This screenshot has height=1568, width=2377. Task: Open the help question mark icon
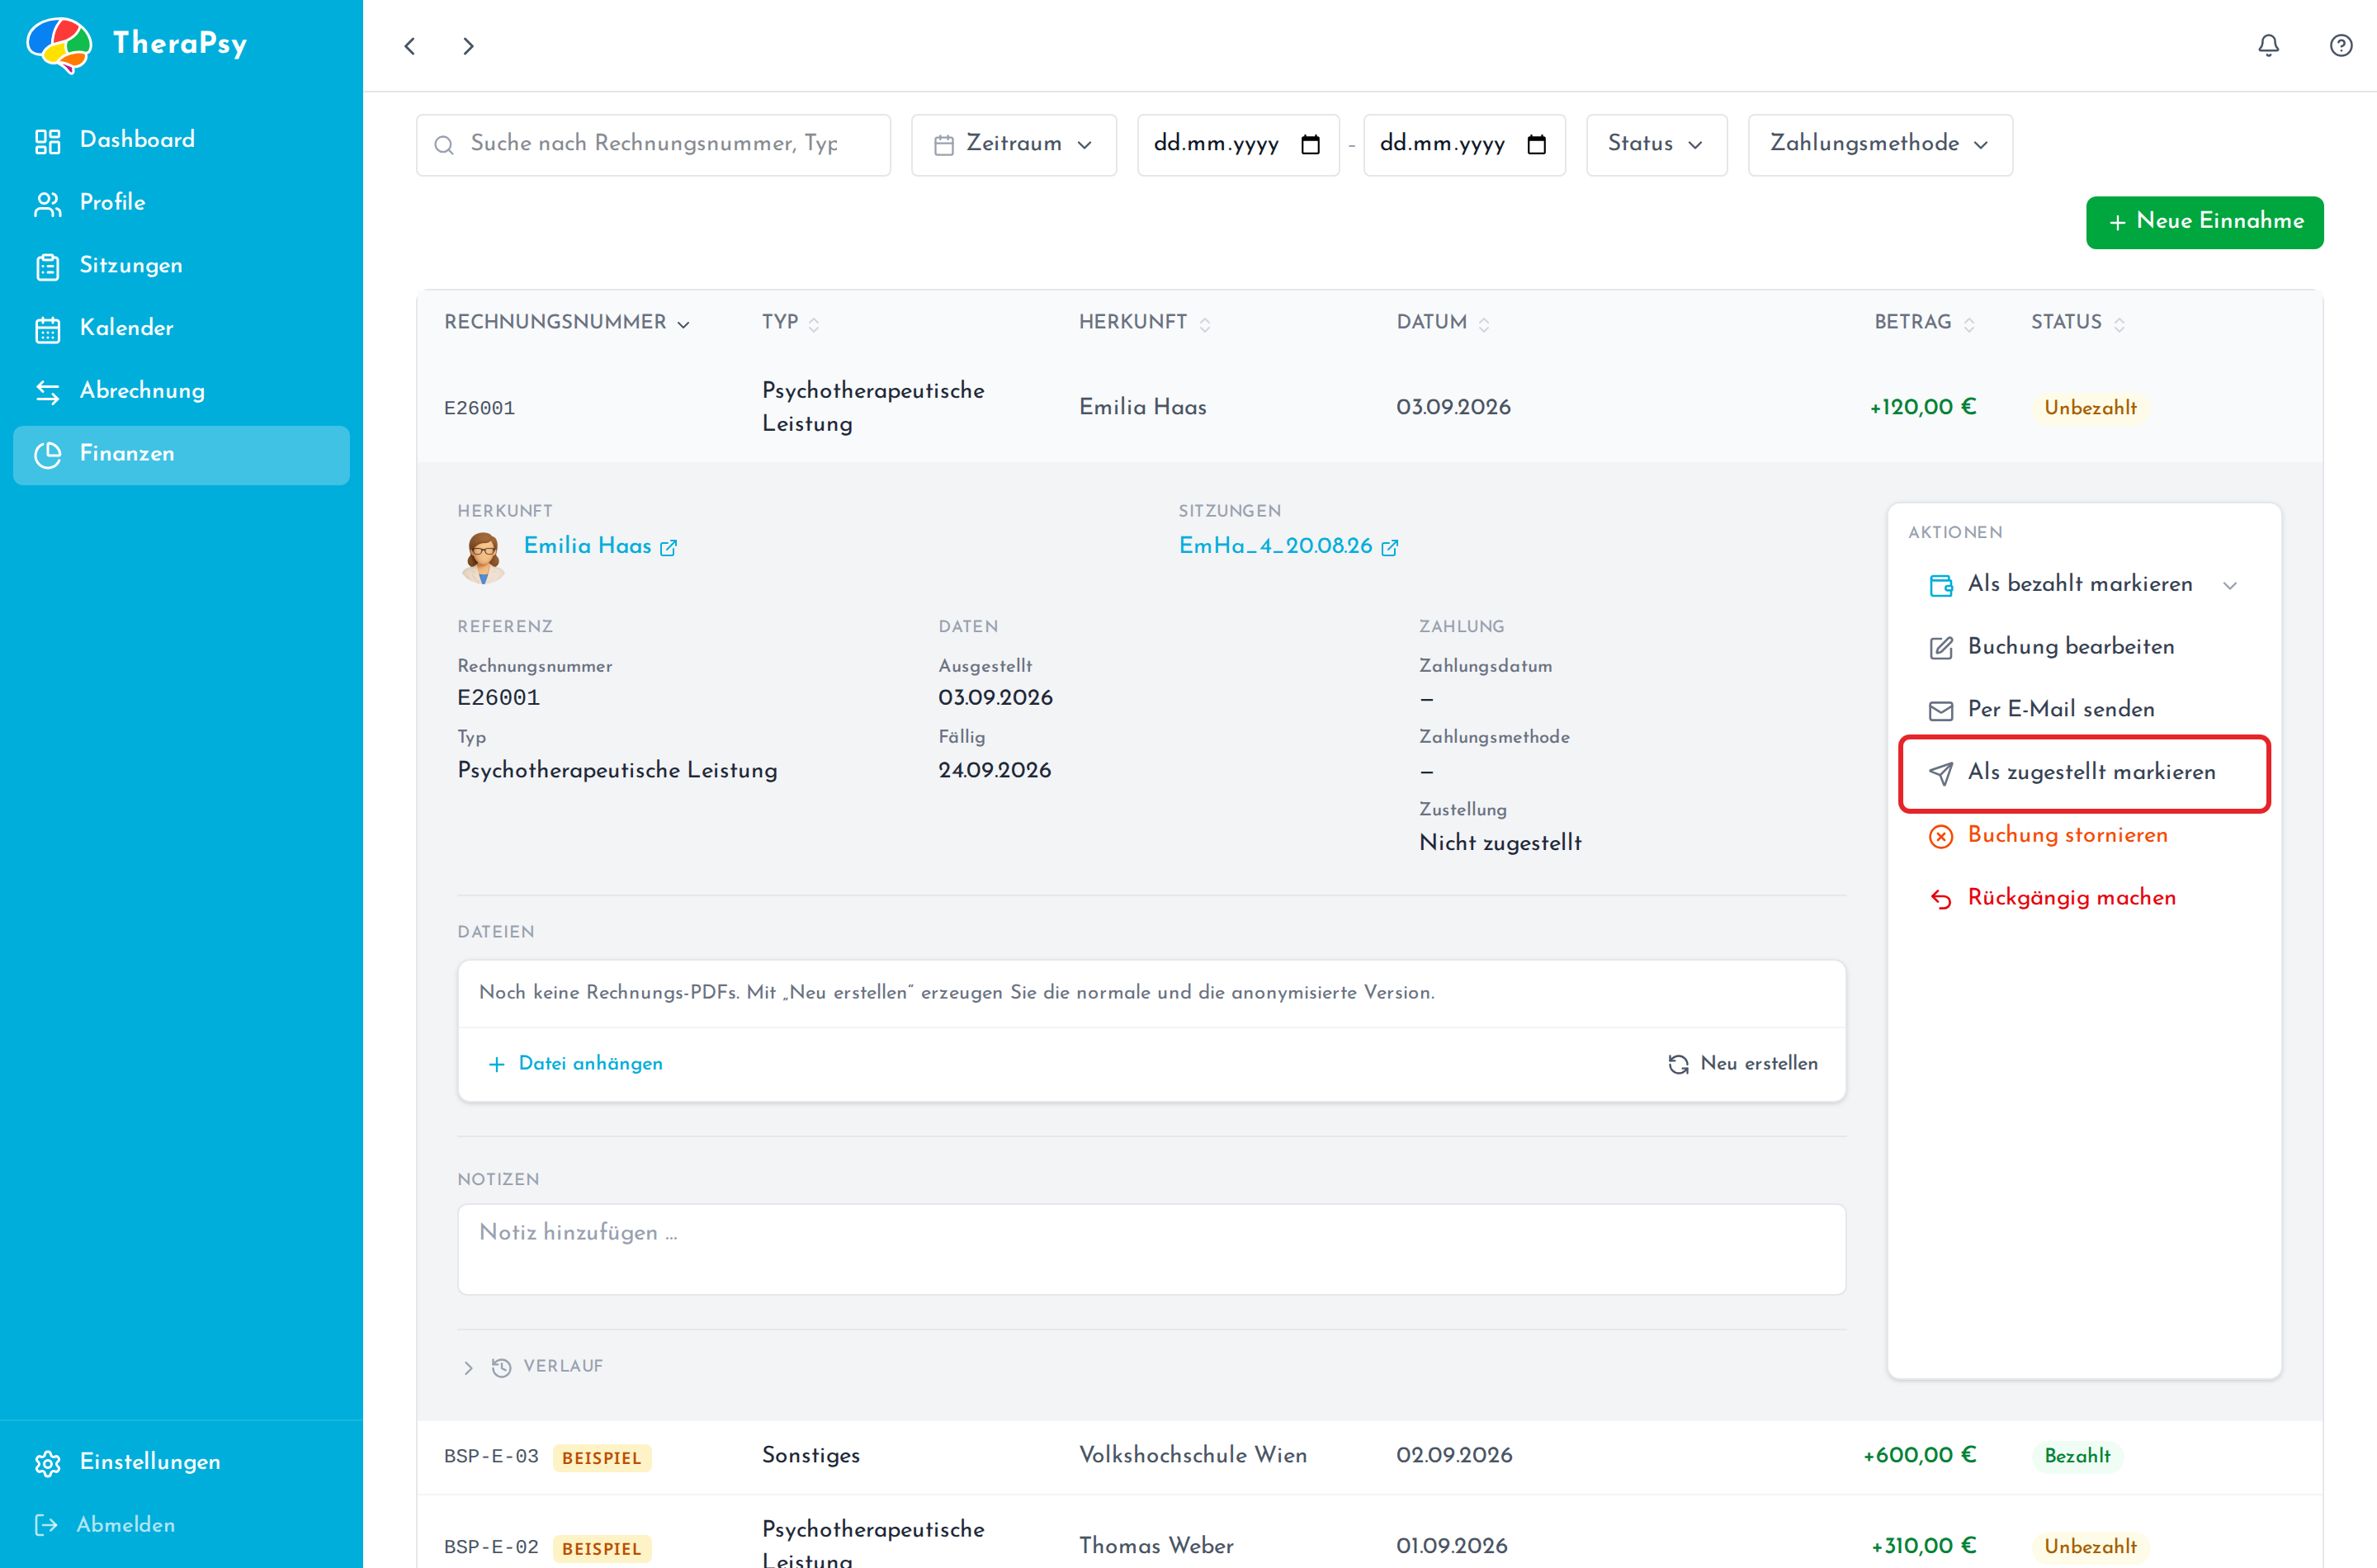point(2340,45)
